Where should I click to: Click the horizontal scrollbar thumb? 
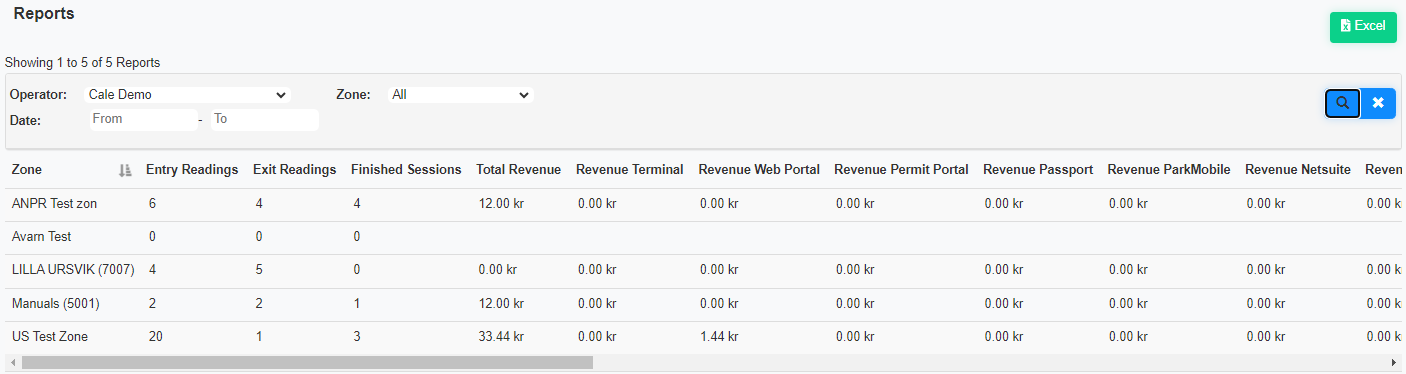coord(307,362)
